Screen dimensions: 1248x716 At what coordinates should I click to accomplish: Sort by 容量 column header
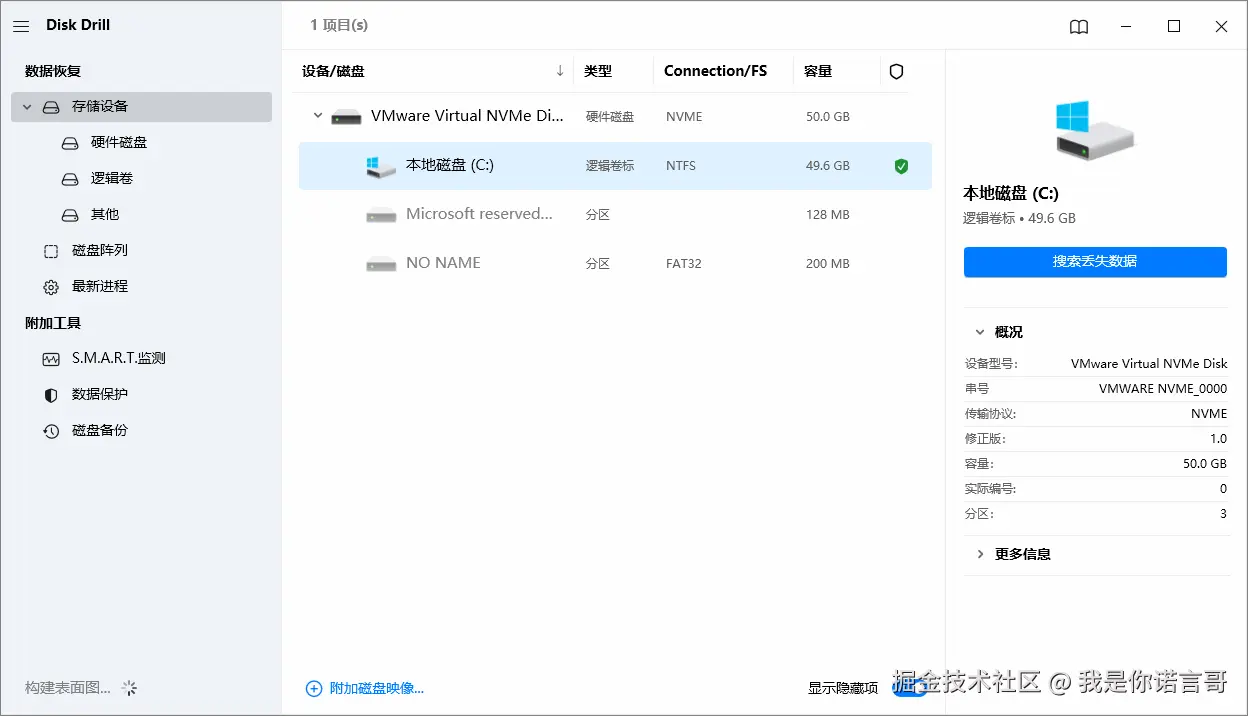[818, 72]
